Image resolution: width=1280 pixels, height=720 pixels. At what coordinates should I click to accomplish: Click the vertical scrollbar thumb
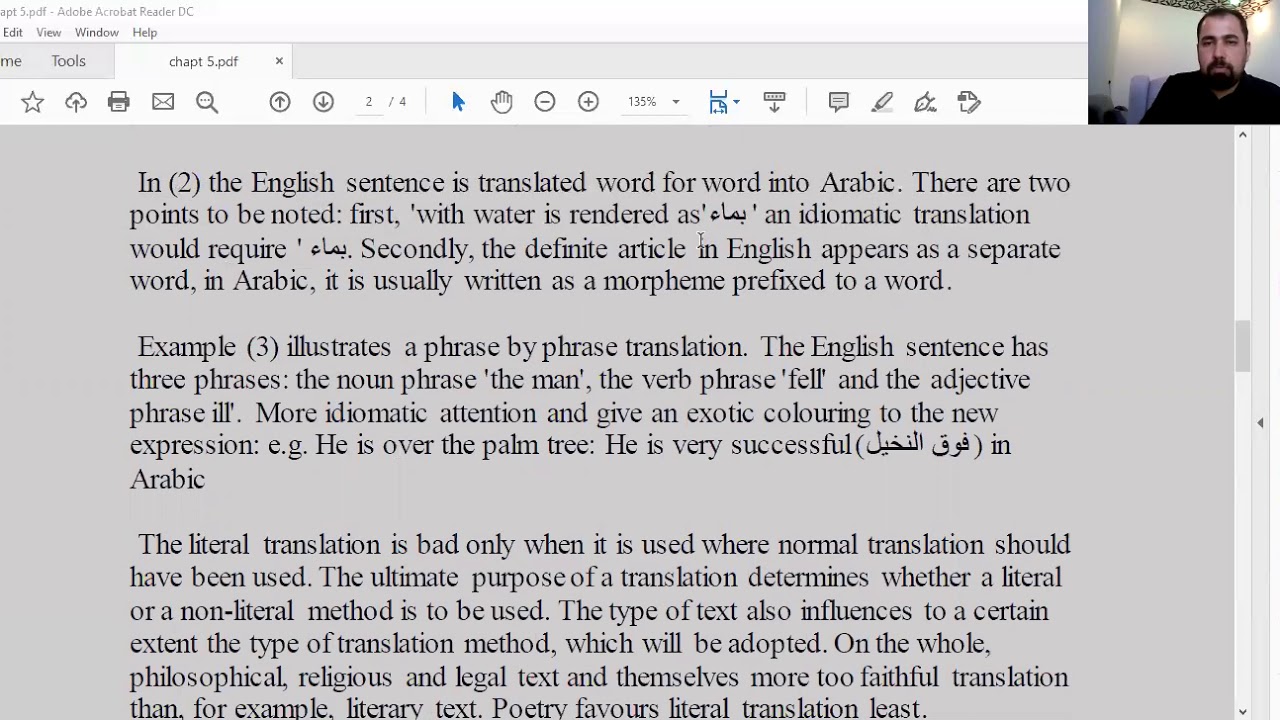point(1243,346)
